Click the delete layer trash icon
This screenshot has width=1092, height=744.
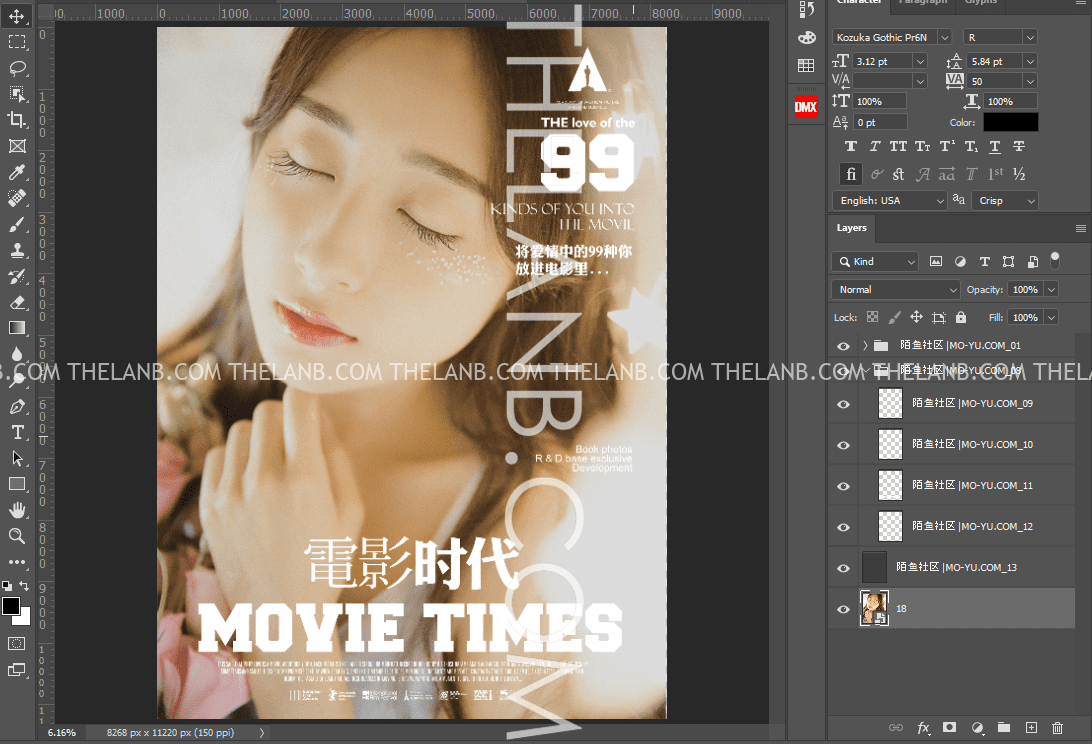1057,727
